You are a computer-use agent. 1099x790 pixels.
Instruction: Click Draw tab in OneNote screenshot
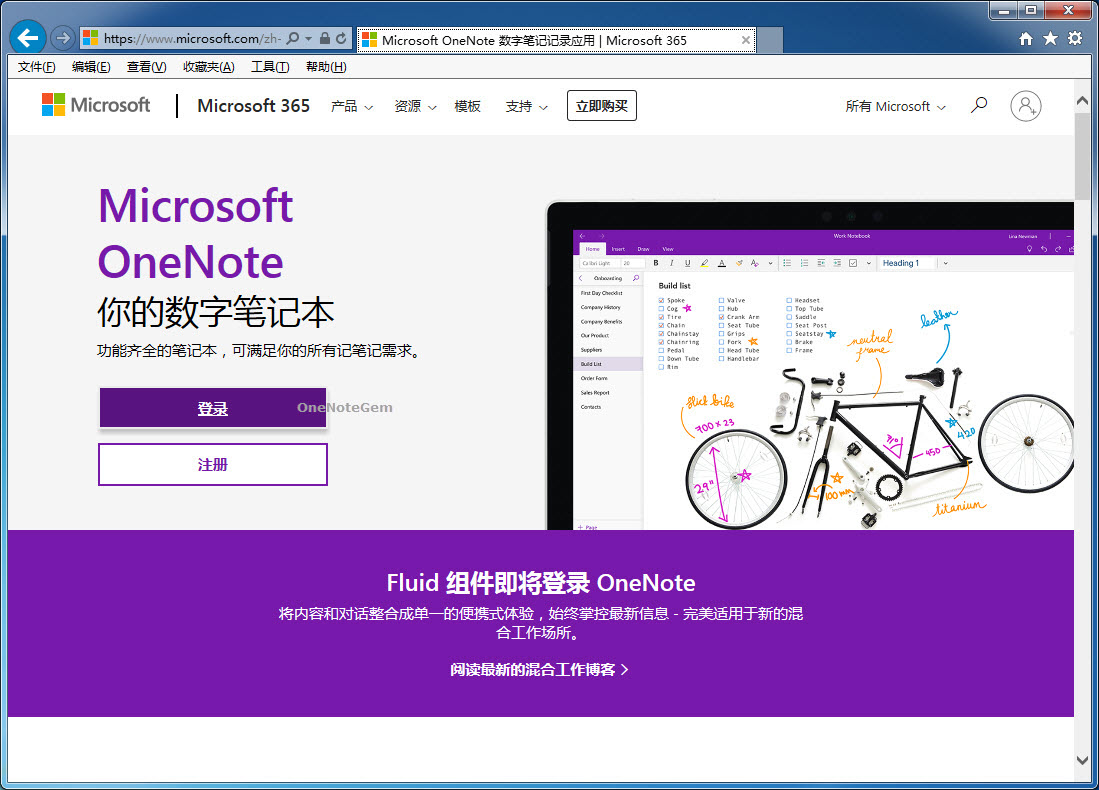pos(643,249)
